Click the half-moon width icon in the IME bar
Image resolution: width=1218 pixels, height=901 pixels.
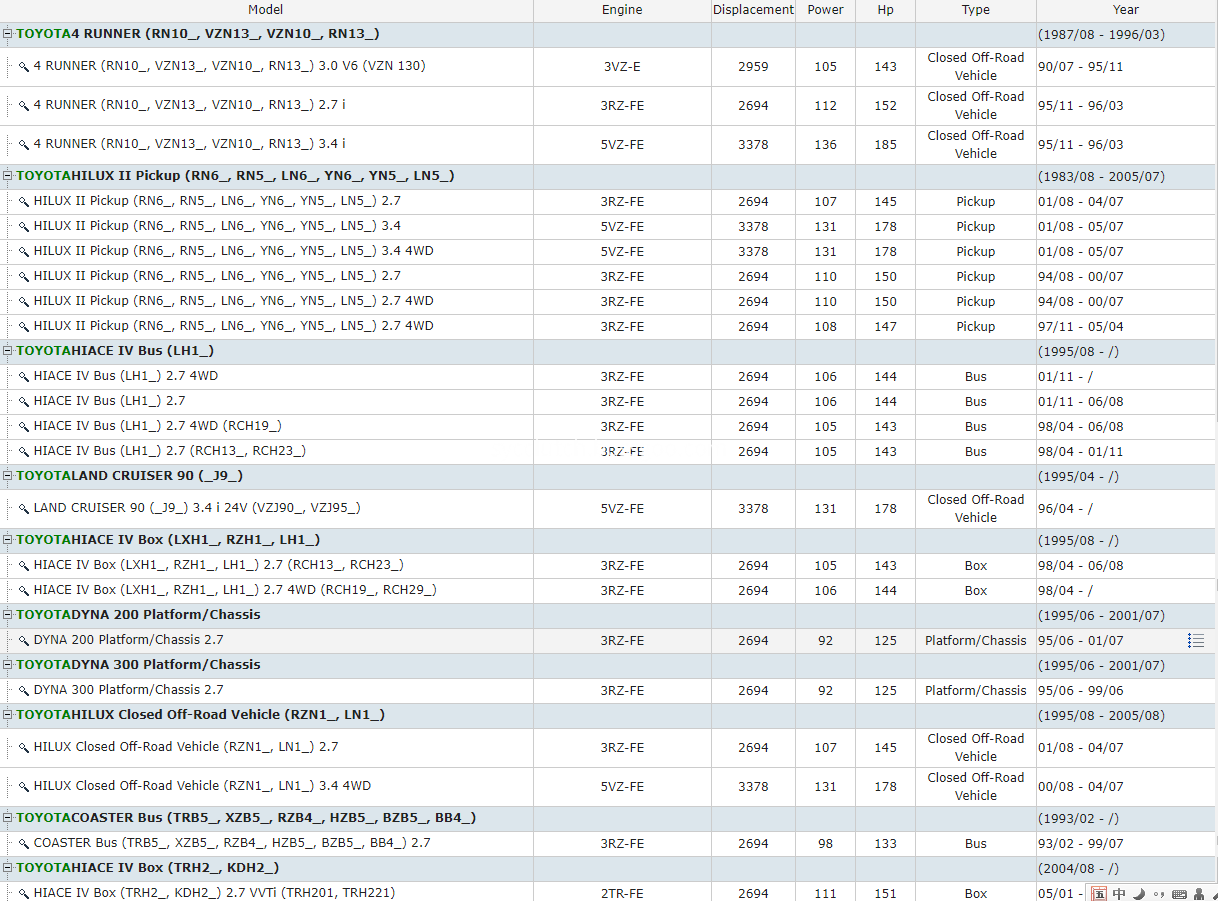[1141, 894]
